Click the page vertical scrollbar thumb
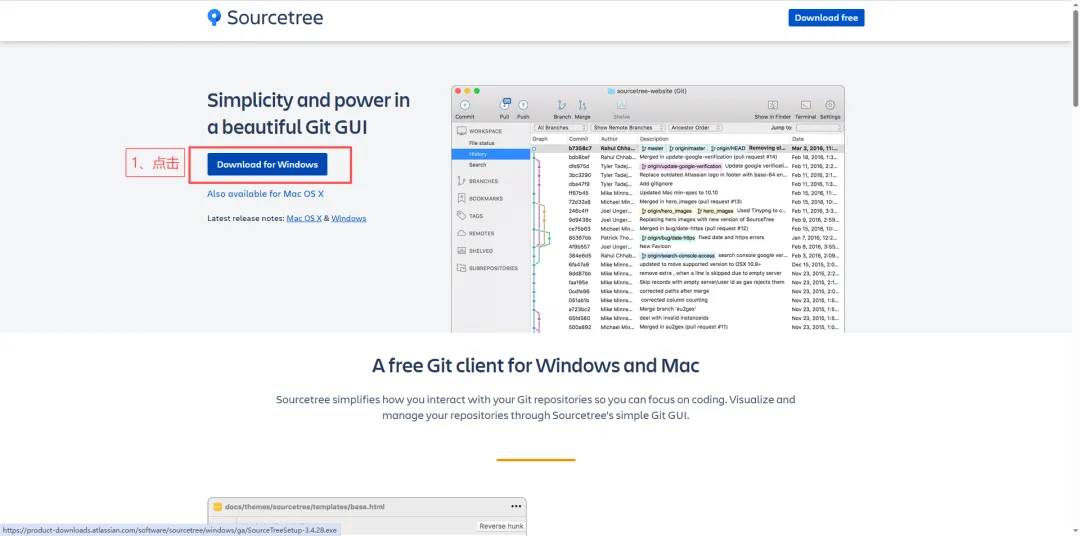Screen dimensions: 1080x536 point(1075,59)
